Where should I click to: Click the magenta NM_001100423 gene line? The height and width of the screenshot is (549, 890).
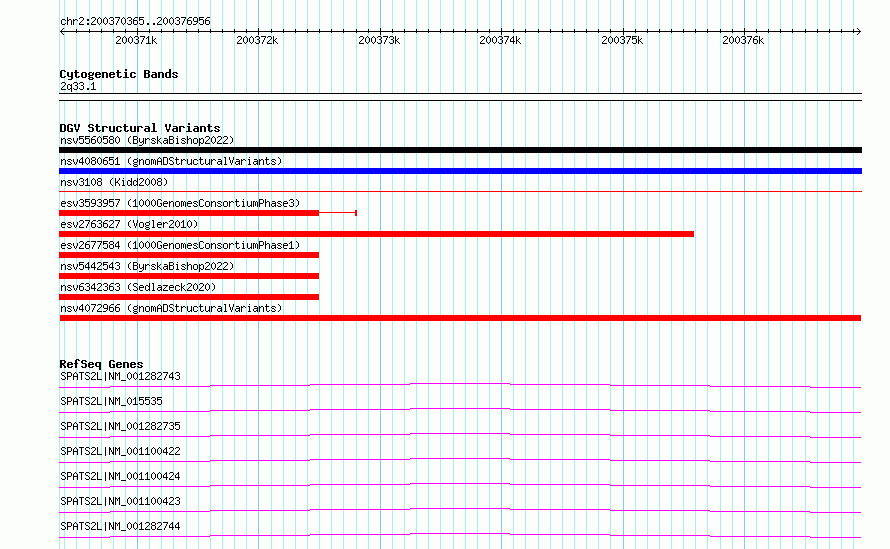click(x=460, y=510)
